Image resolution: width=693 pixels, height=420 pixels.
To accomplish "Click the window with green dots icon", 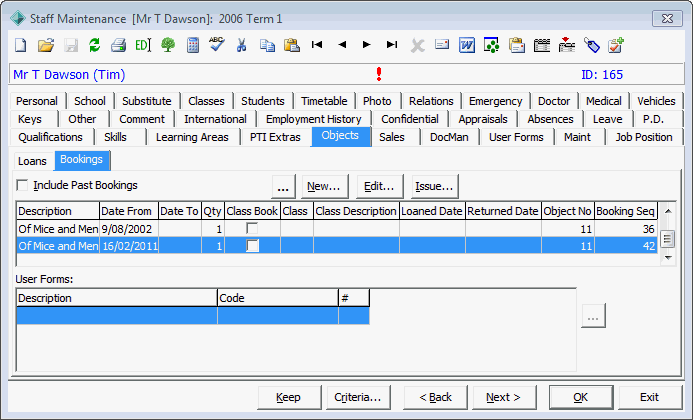I will pos(491,45).
